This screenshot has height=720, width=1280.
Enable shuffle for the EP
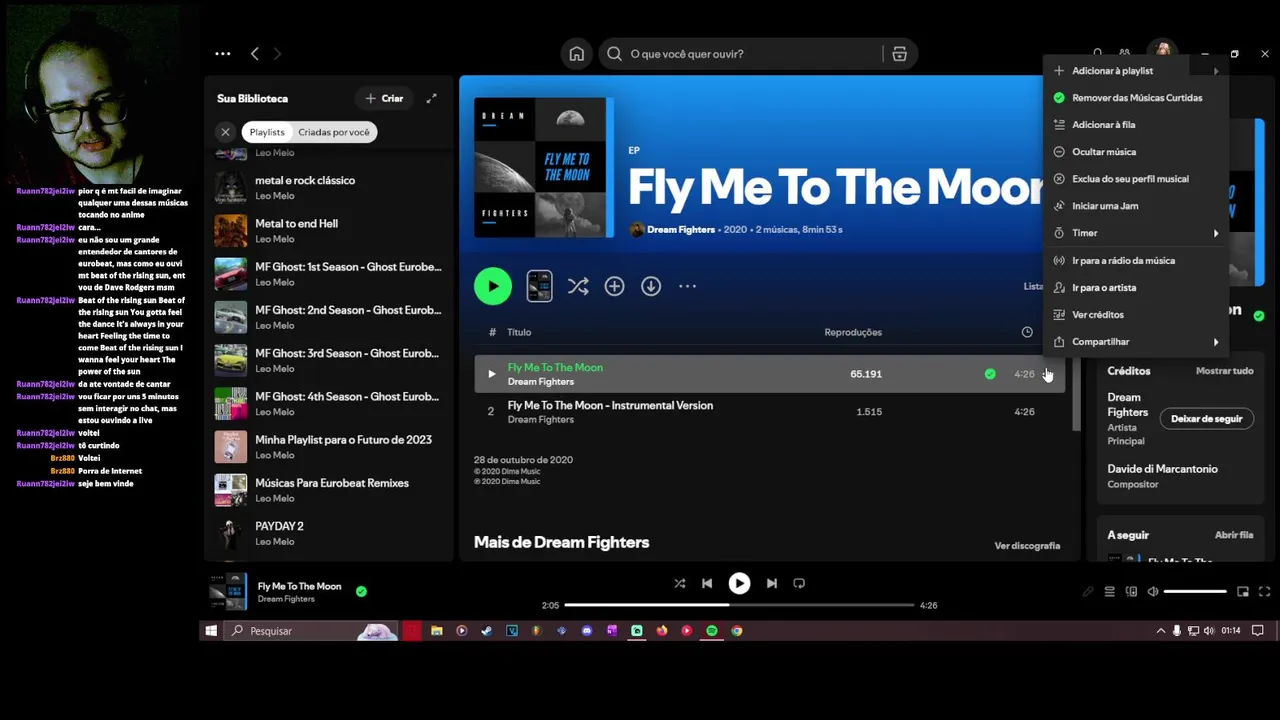tap(578, 286)
